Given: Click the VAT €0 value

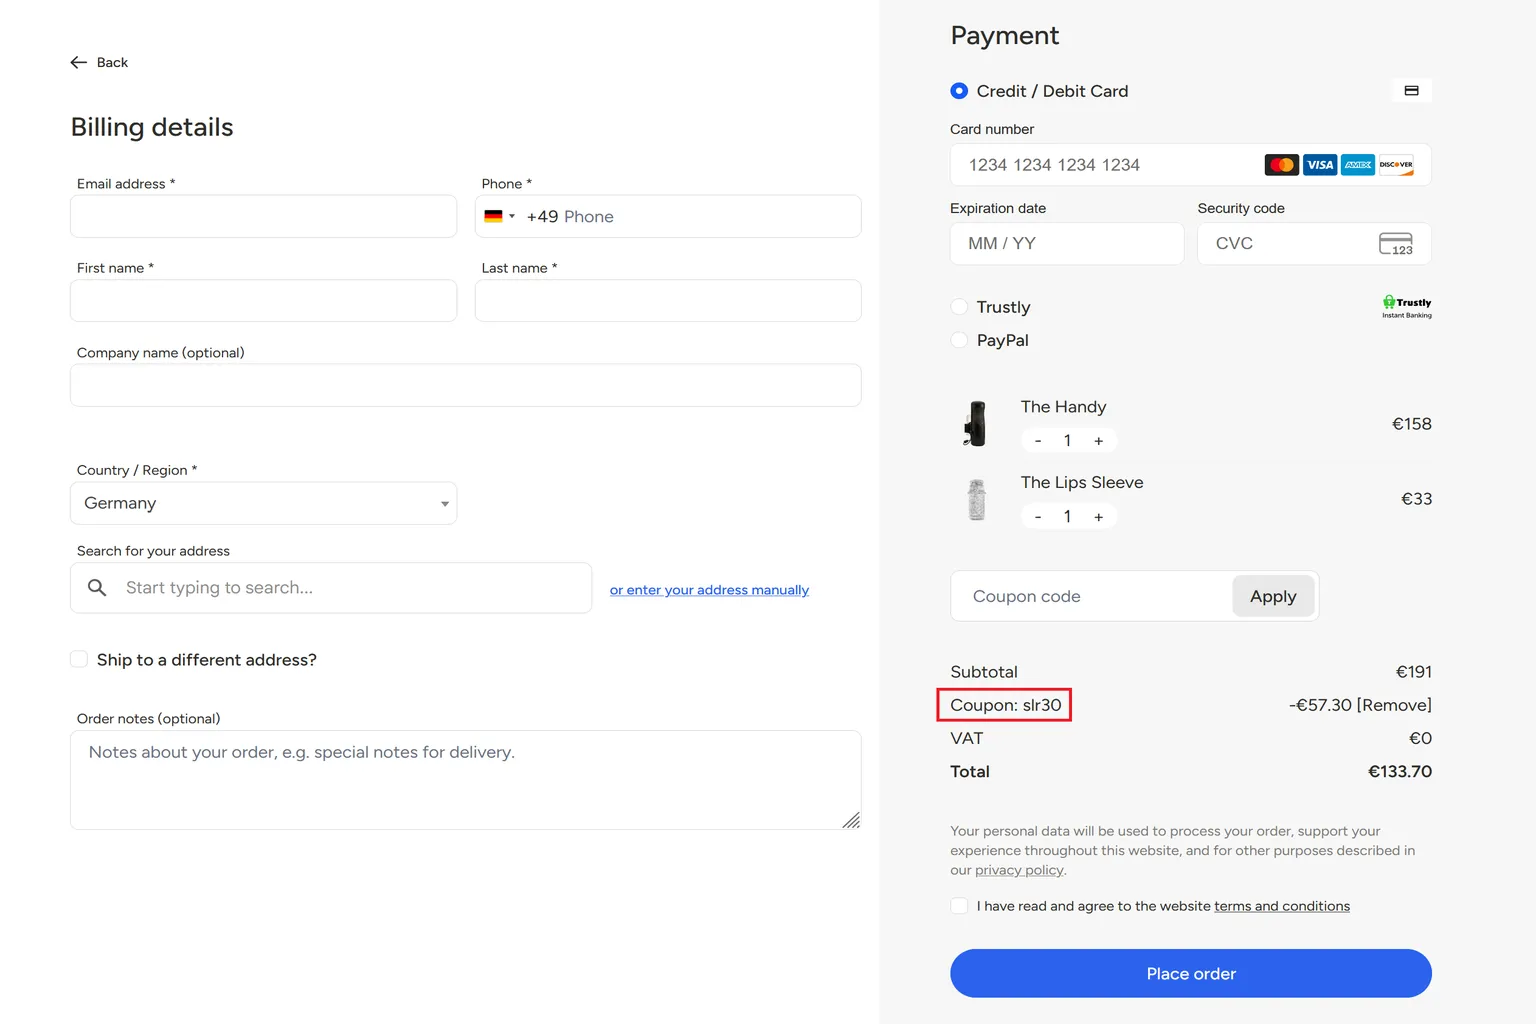Looking at the screenshot, I should pos(1420,738).
